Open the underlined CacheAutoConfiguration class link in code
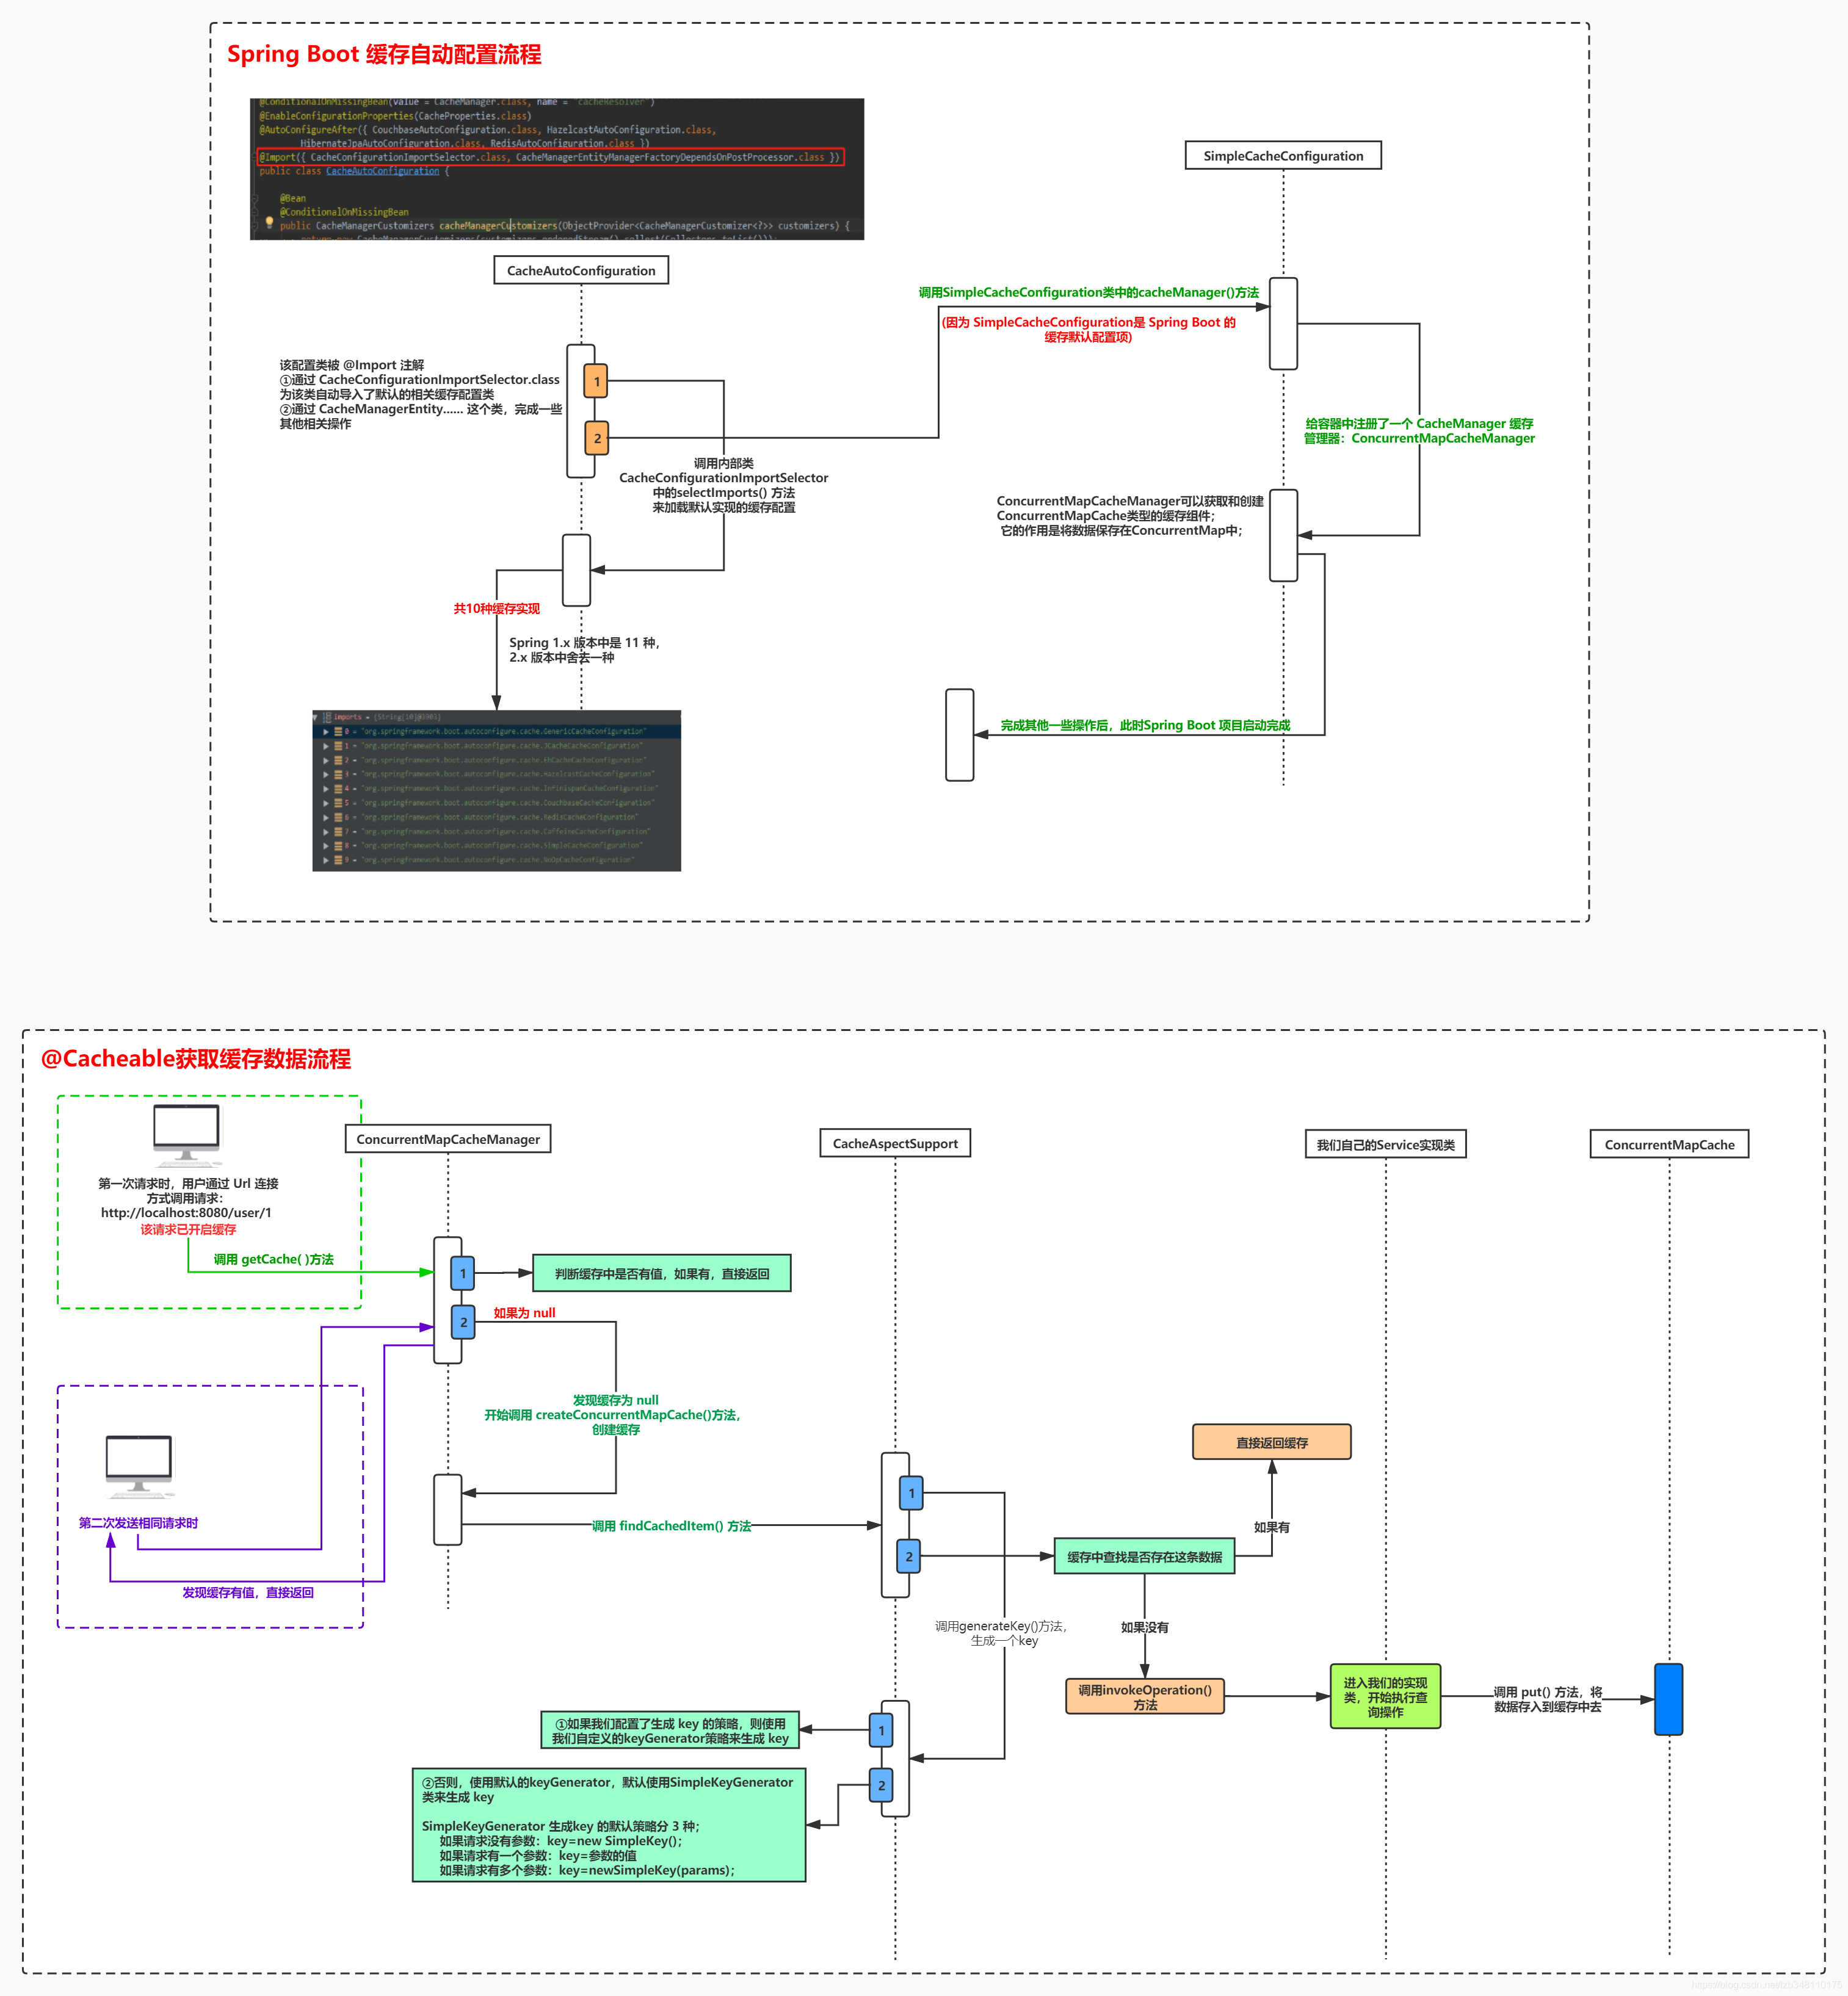1848x1996 pixels. pos(382,171)
